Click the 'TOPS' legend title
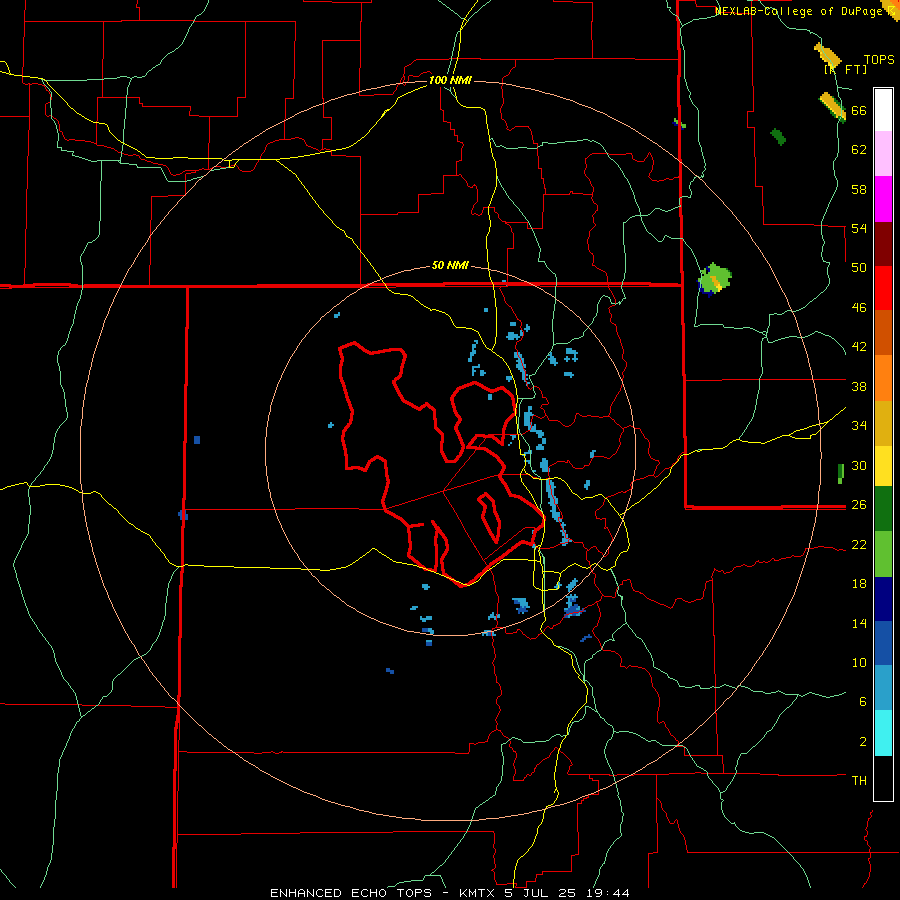 879,59
